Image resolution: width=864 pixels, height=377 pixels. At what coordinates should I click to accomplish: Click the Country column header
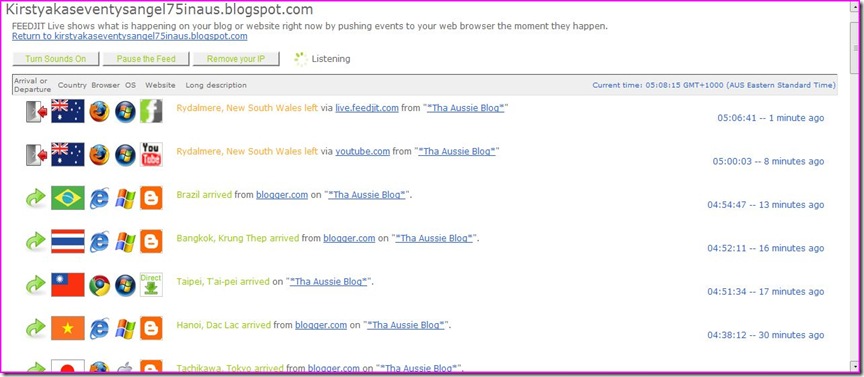tap(72, 85)
